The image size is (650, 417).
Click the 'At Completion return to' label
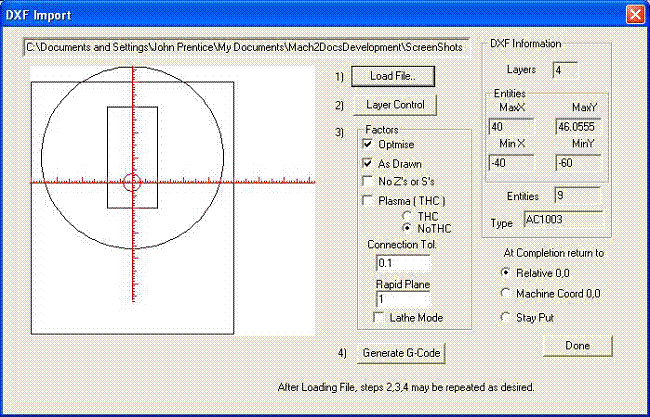(553, 253)
